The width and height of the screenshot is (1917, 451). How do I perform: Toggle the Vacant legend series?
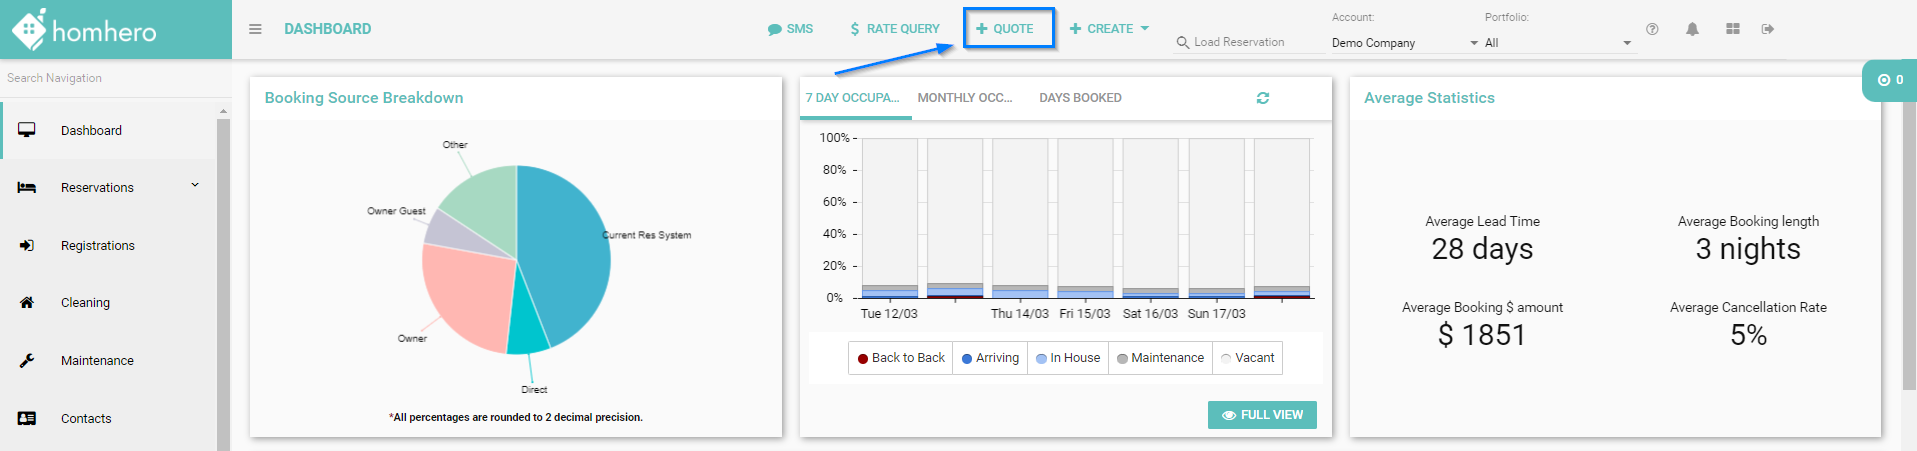click(1247, 358)
